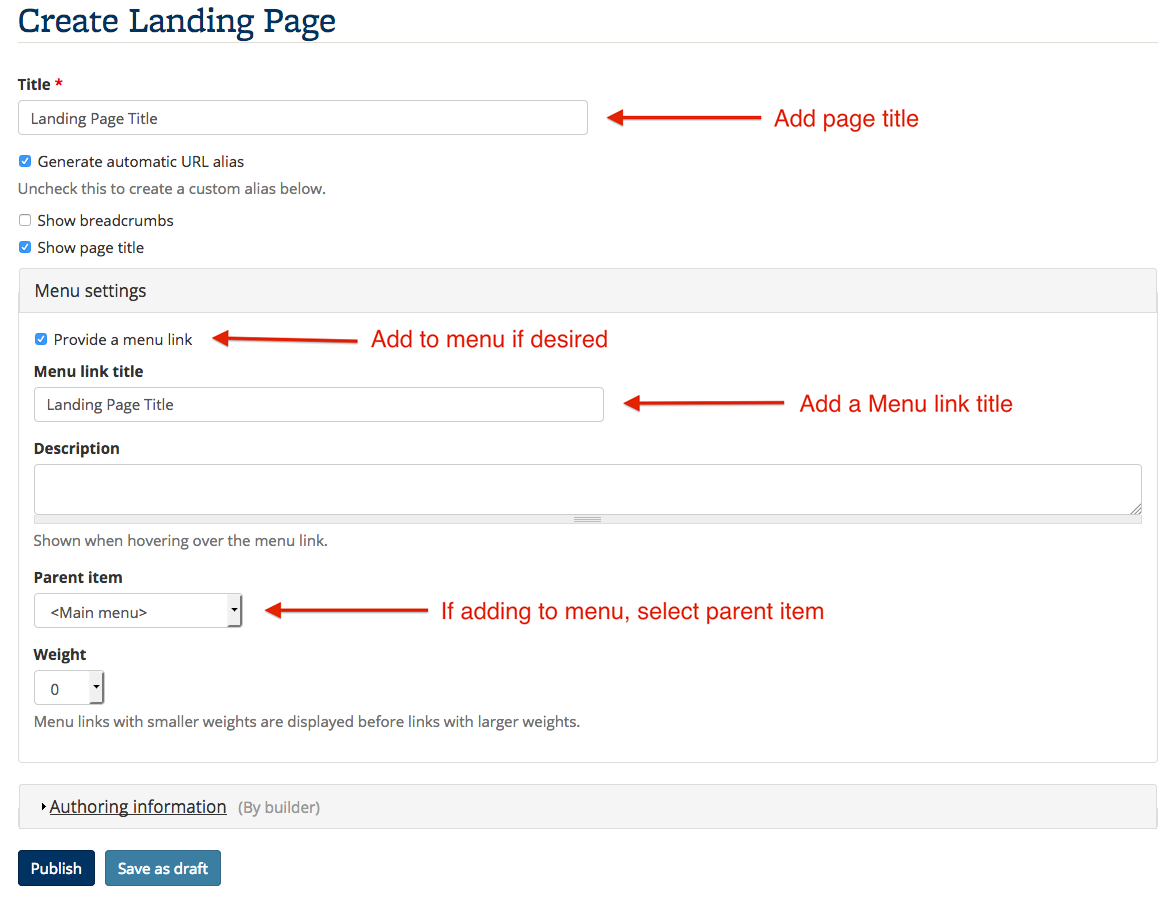Click the 'Generate automatic URL alias' label
The height and width of the screenshot is (900, 1168).
tap(141, 162)
